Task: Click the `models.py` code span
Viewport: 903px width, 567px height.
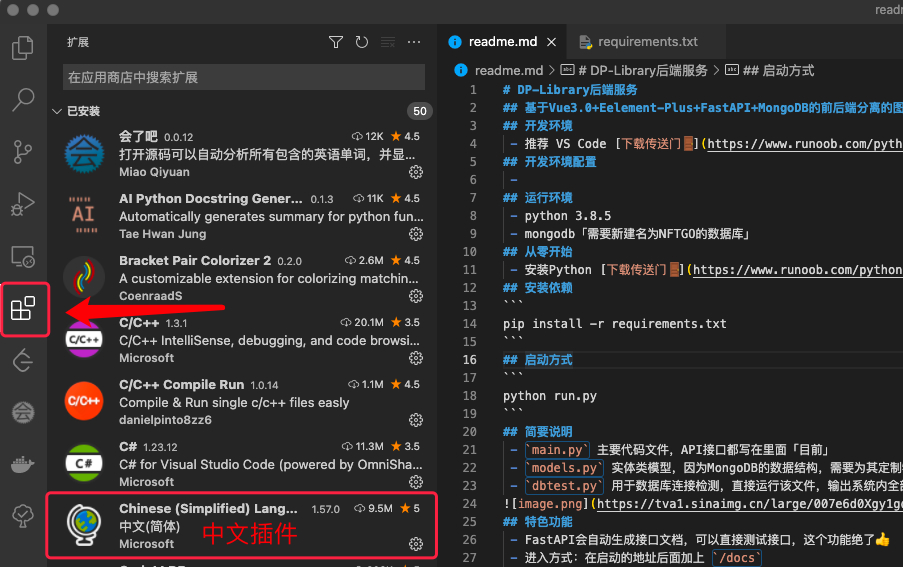Action: coord(564,468)
